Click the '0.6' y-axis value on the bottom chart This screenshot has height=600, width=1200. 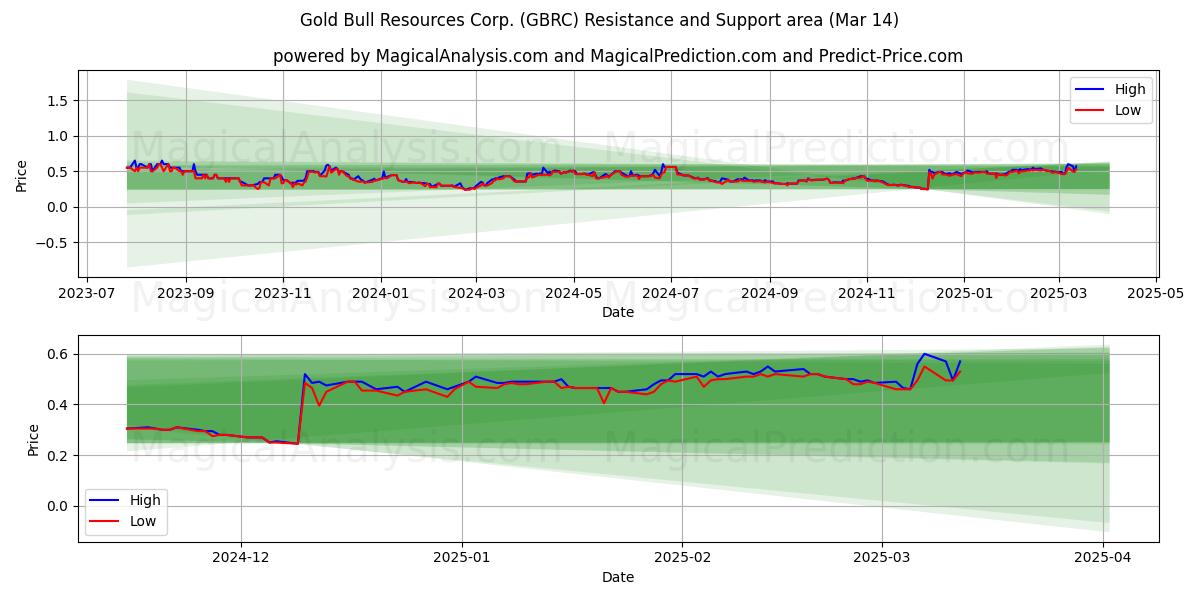pos(59,354)
